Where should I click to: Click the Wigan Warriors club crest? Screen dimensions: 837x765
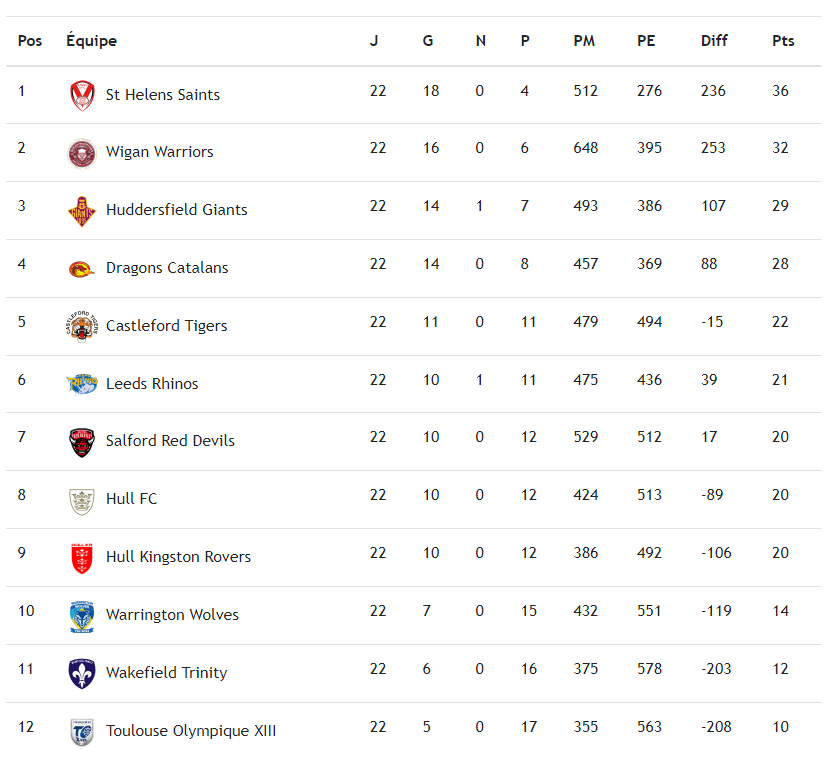click(82, 153)
